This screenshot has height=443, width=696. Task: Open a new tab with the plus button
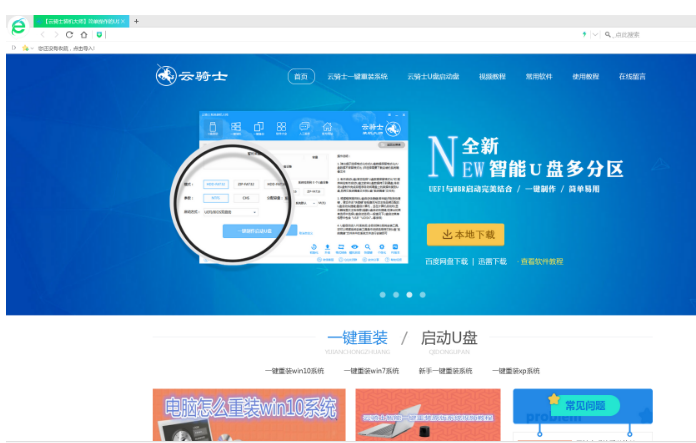[136, 21]
